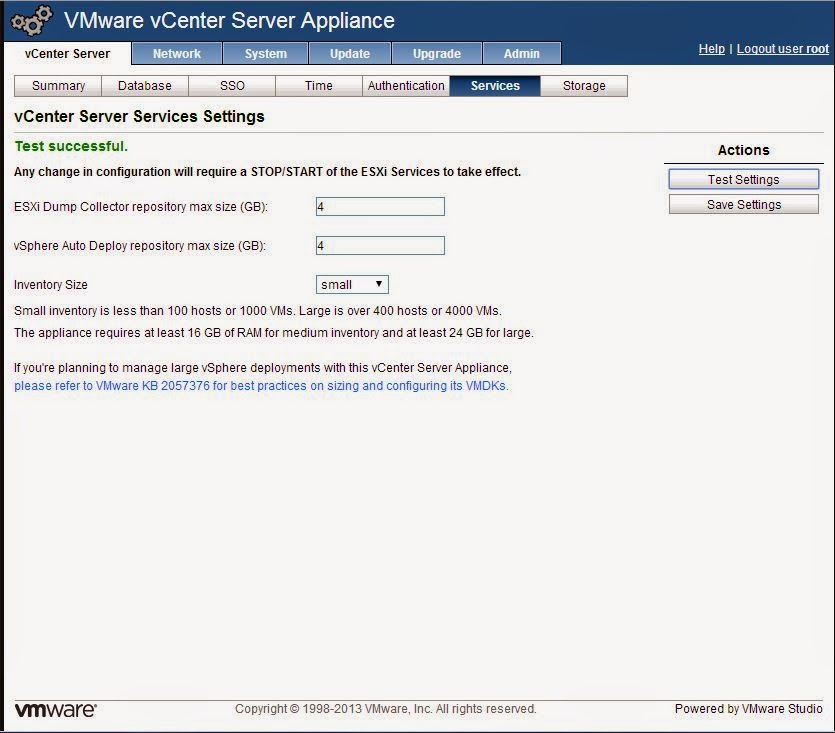Open the Admin tab
The image size is (835, 733).
(x=522, y=54)
